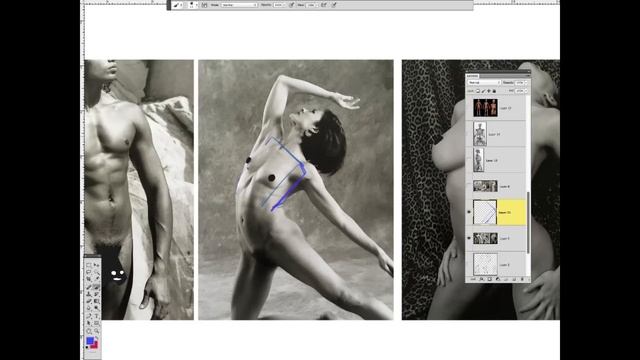The height and width of the screenshot is (360, 640).
Task: Hide the highlighted yellow layer
Action: 469,212
